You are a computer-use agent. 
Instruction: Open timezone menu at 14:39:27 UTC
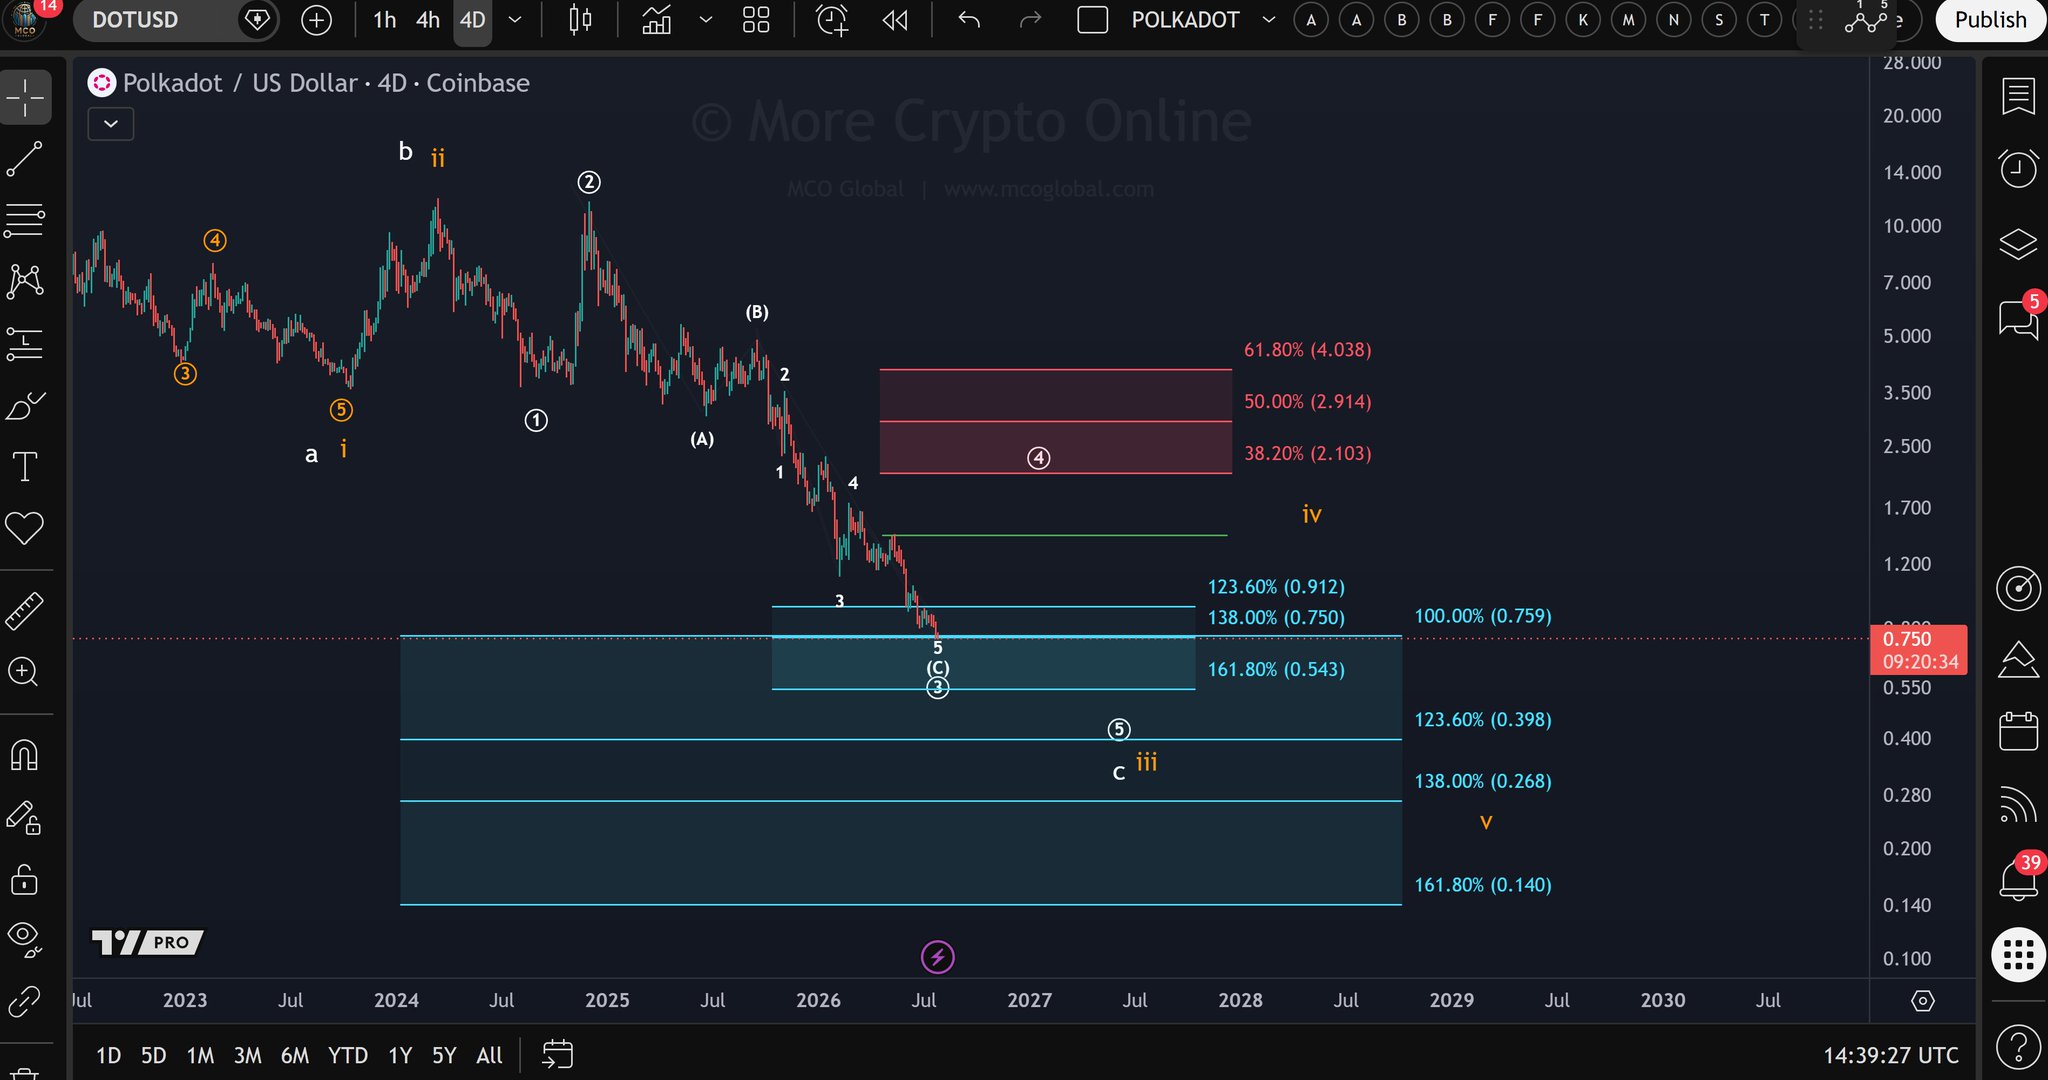click(x=1890, y=1055)
